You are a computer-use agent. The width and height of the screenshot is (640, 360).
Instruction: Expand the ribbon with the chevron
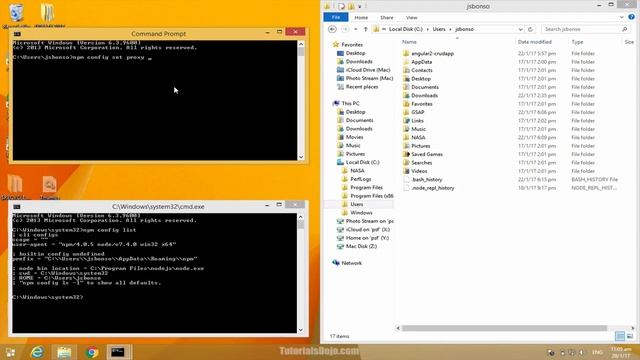pyautogui.click(x=621, y=17)
